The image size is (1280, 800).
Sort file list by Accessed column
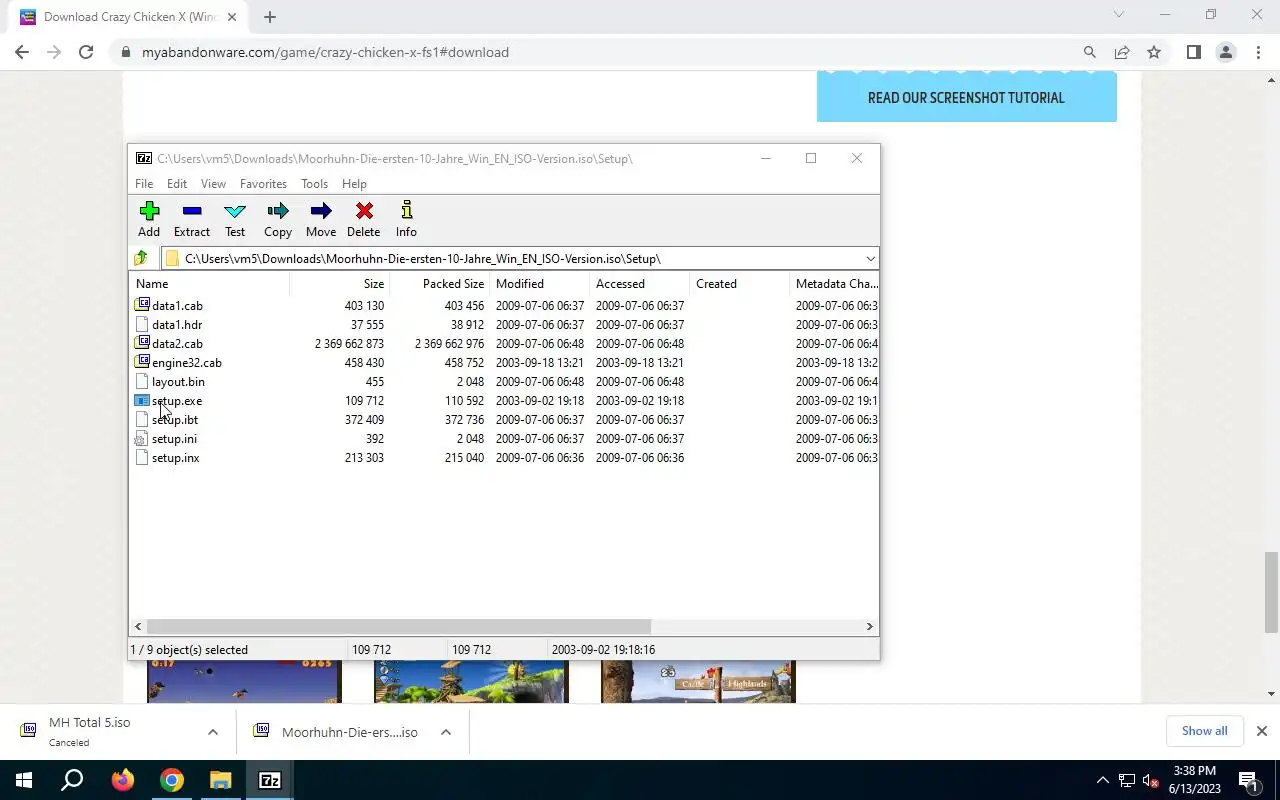tap(640, 284)
